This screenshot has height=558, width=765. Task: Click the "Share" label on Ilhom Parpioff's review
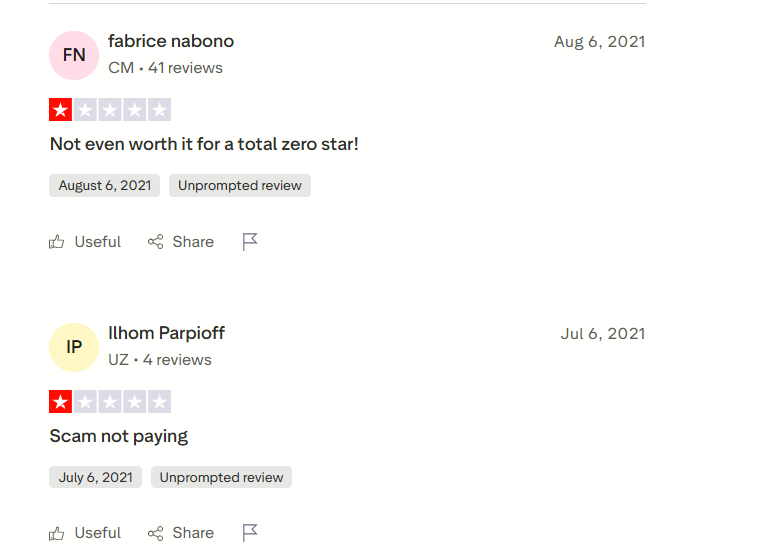(193, 533)
